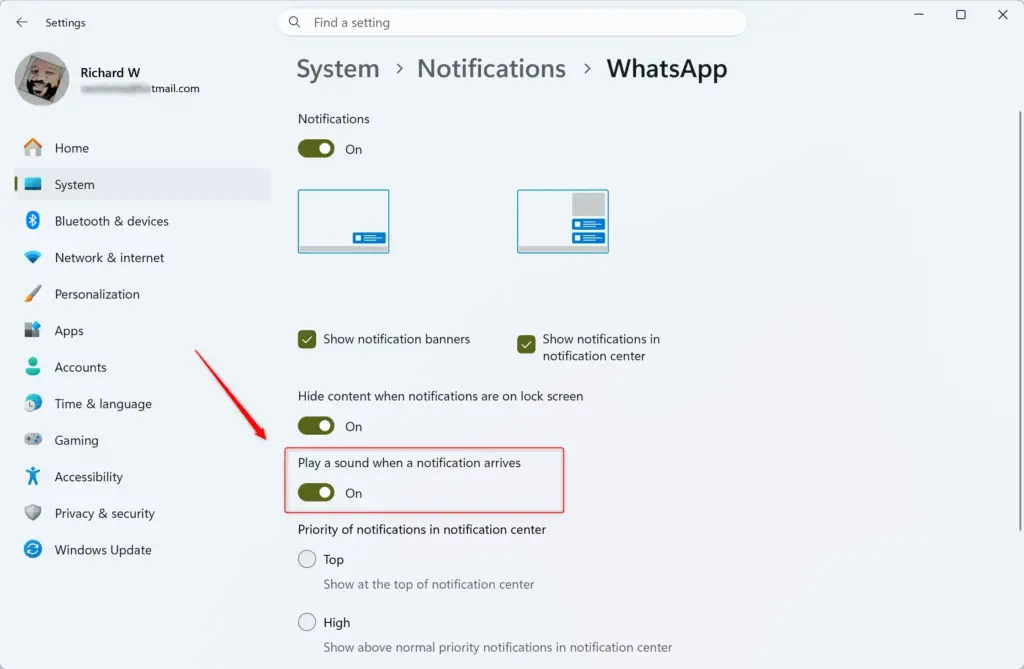The height and width of the screenshot is (669, 1024).
Task: Click the Bluetooth icon in sidebar
Action: click(x=33, y=221)
